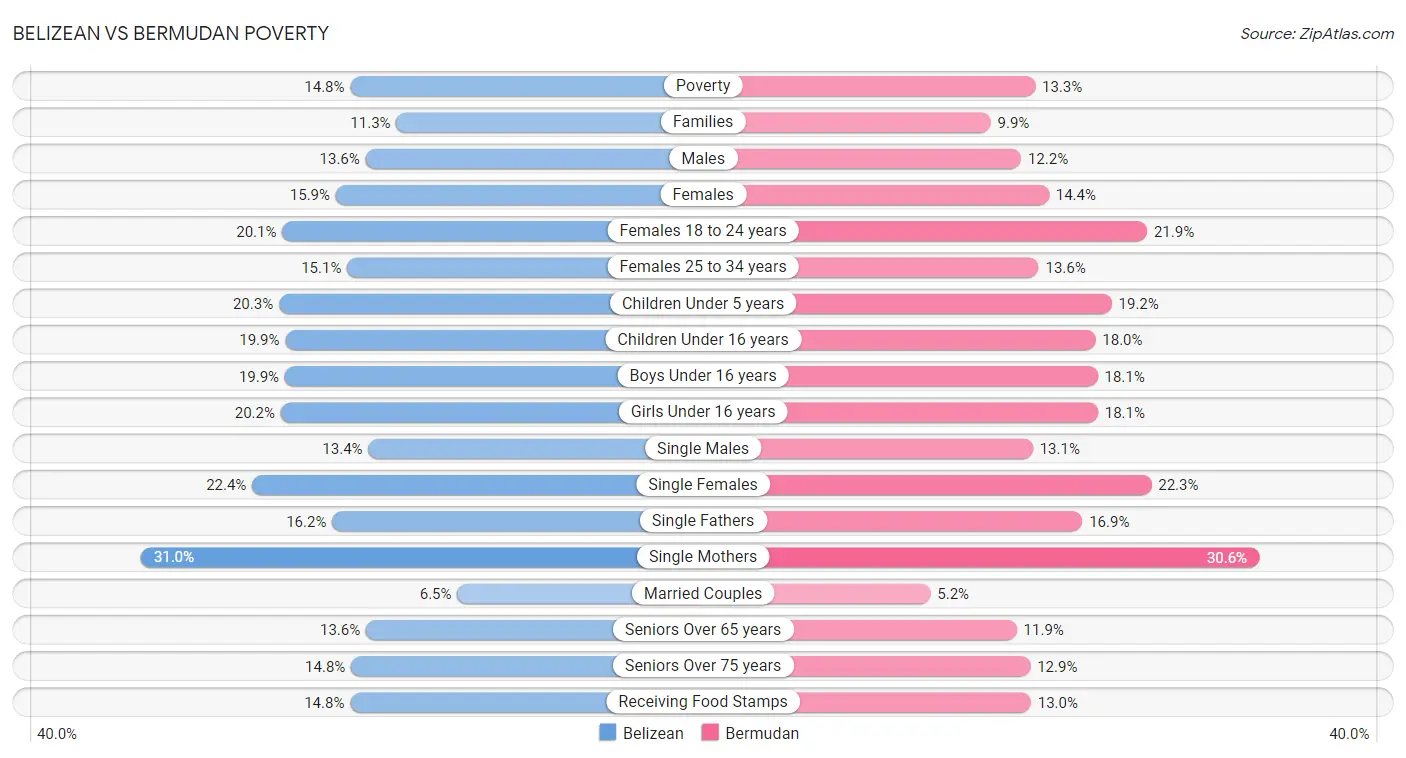Viewport: 1406px width, 758px height.
Task: Click the Belizean Married Couples 6.5% bar
Action: (580, 593)
